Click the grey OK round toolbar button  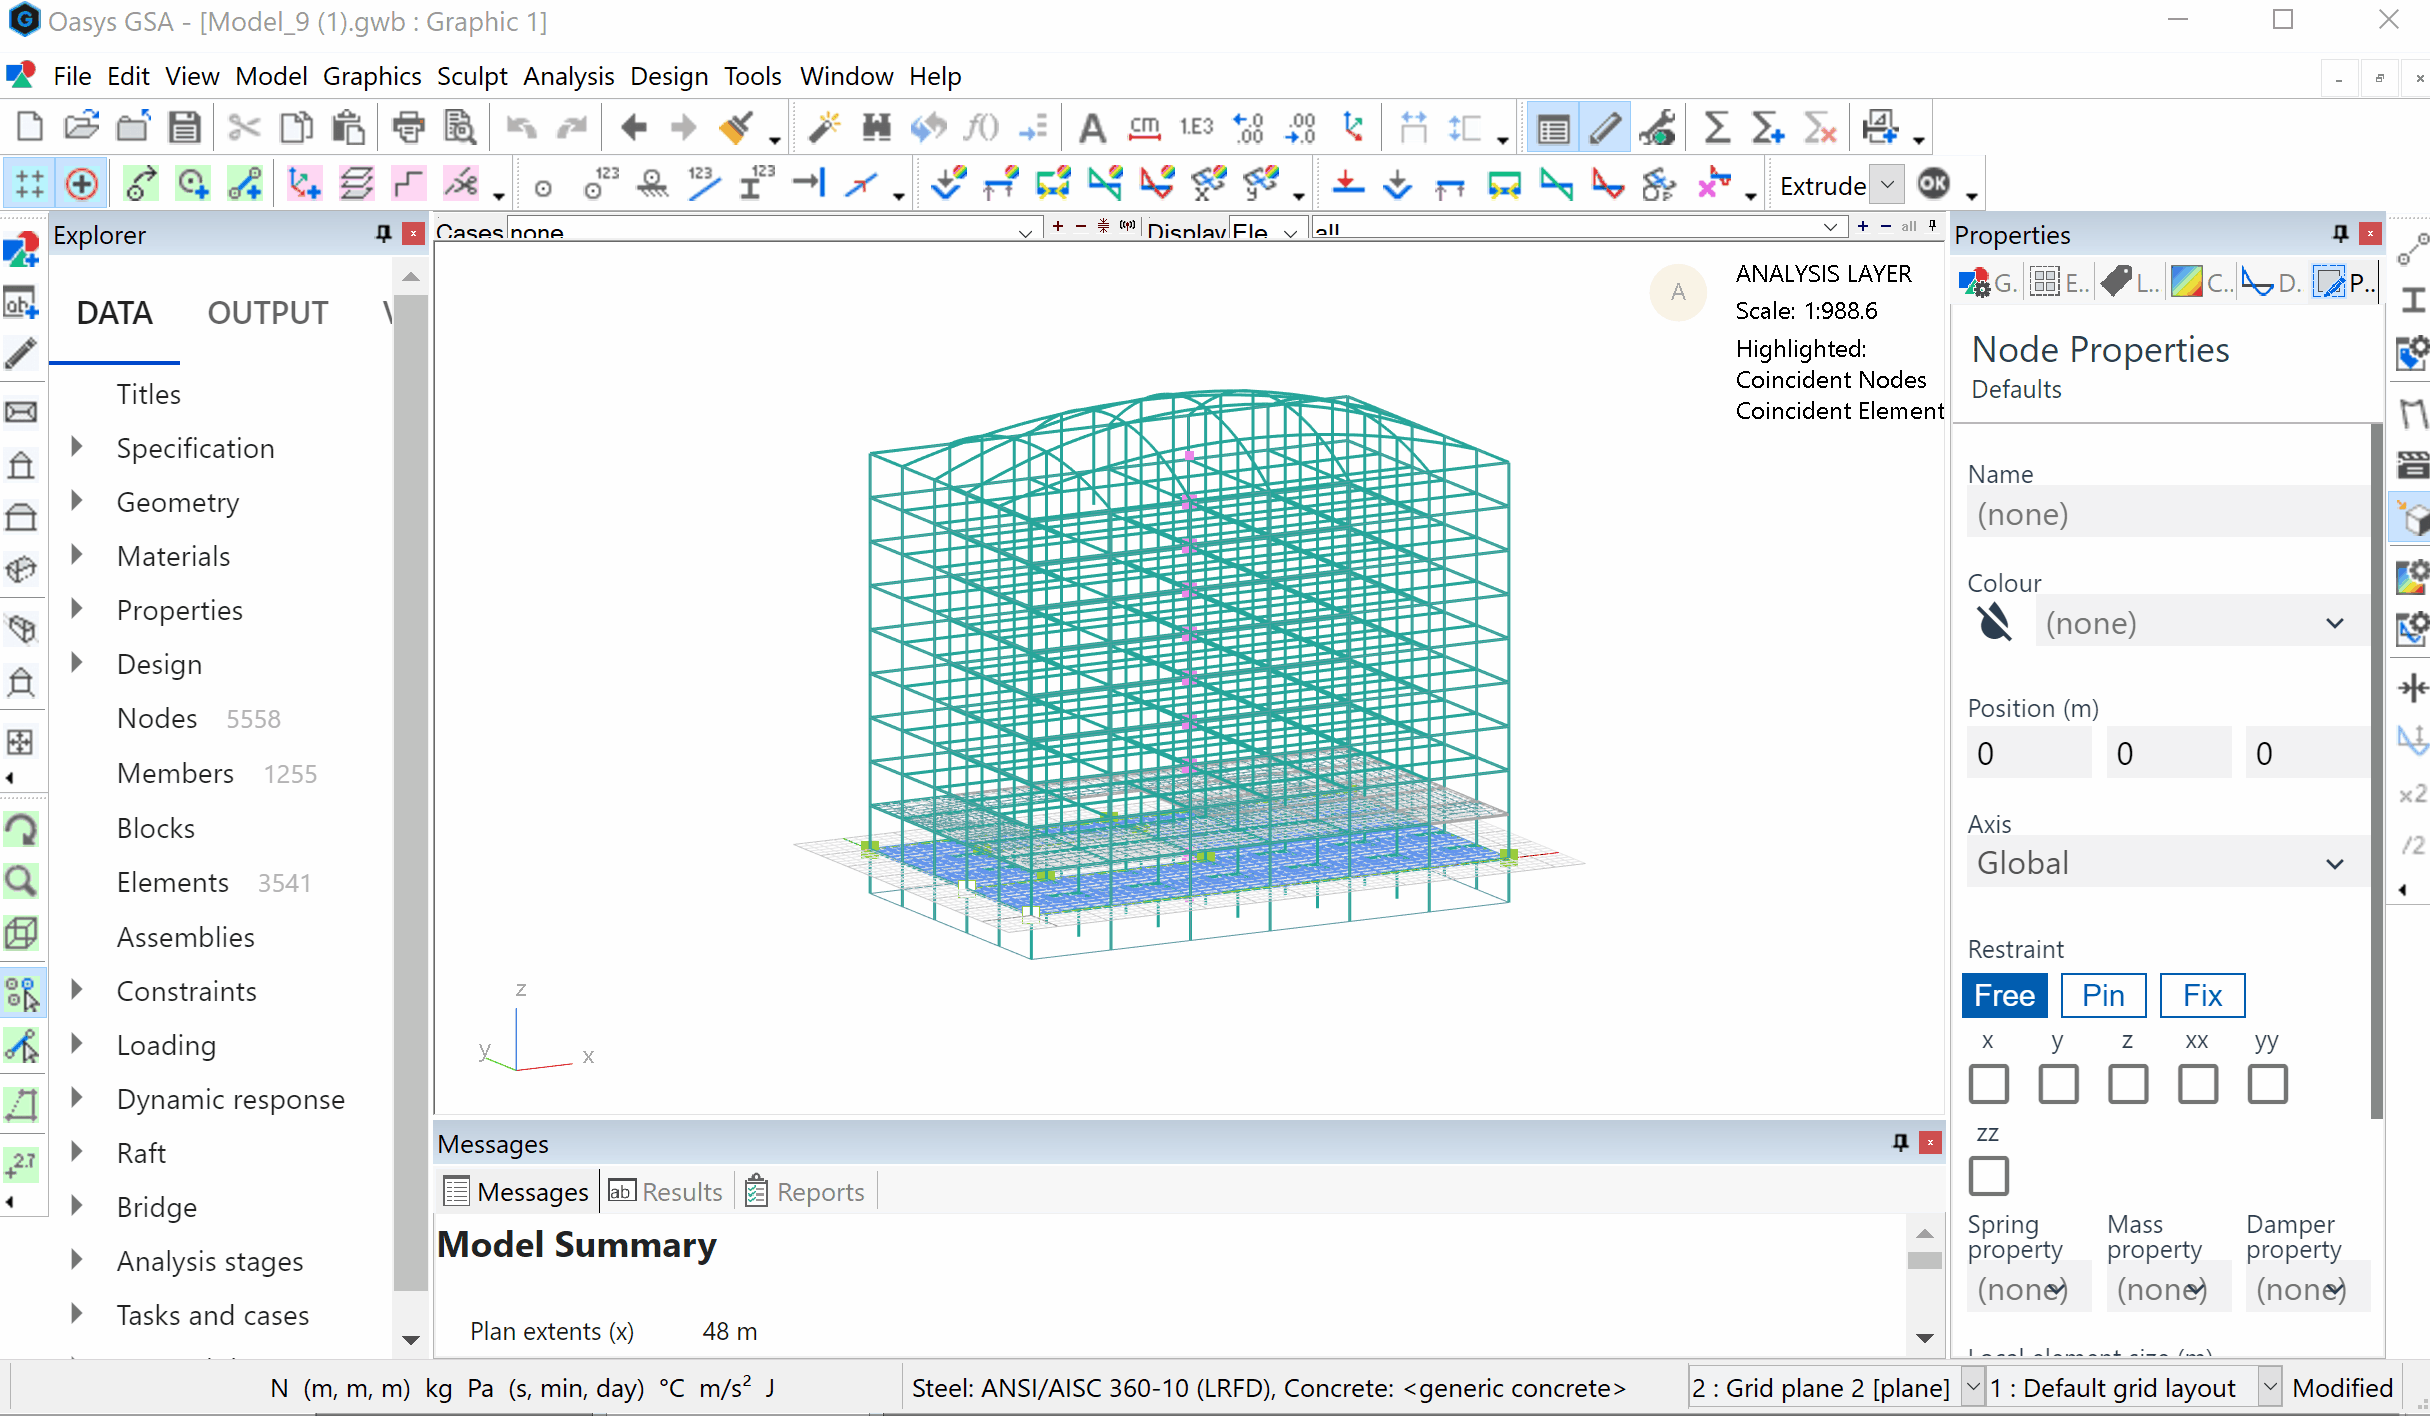tap(1933, 184)
